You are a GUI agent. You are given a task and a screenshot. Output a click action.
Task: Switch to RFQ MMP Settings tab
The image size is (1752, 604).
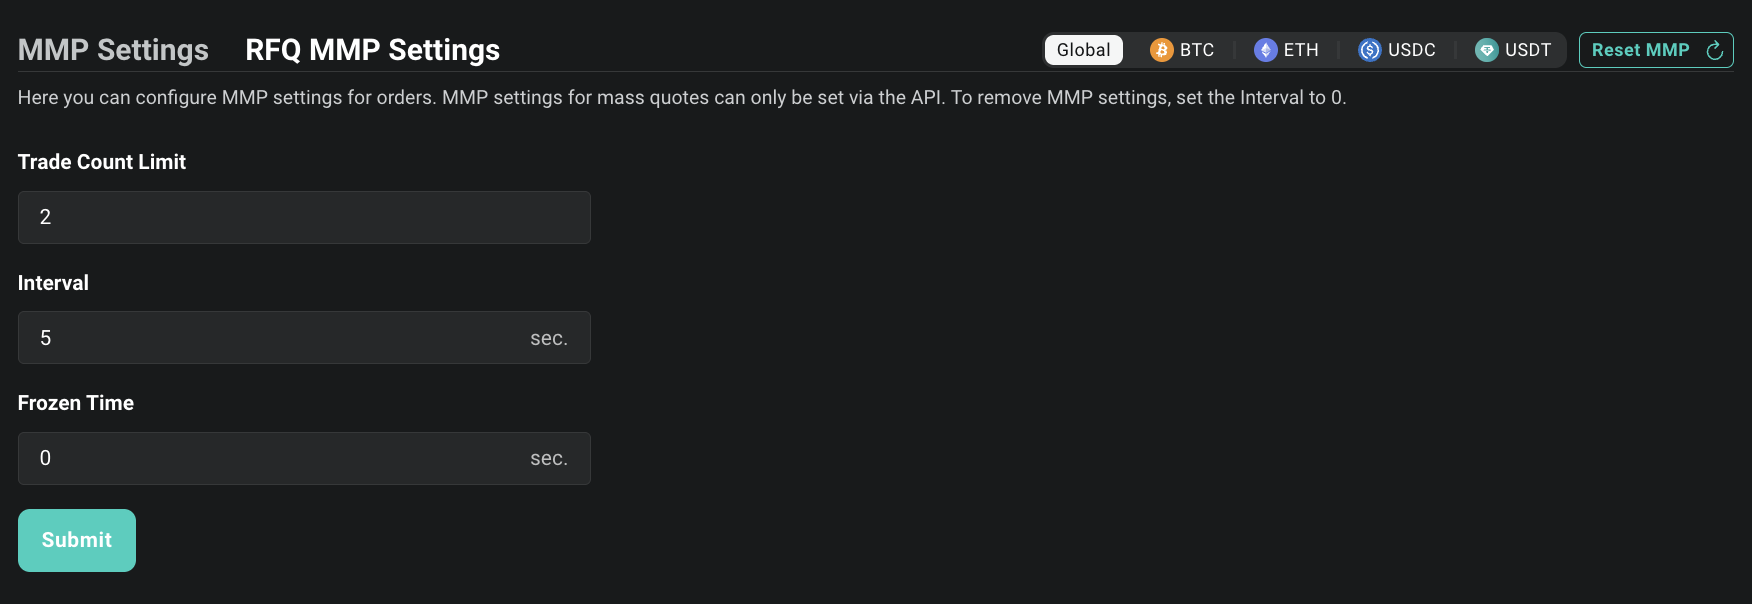point(372,50)
